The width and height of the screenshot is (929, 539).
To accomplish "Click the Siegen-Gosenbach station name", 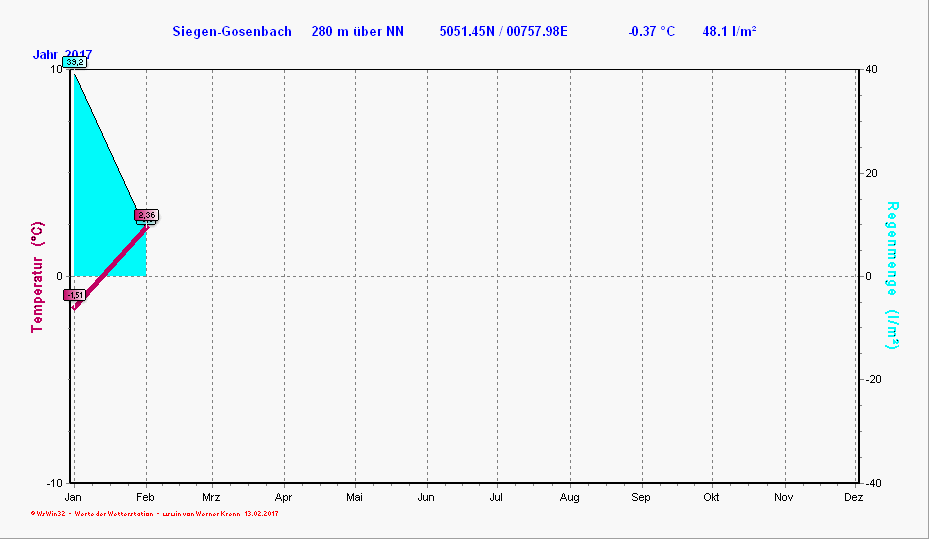I will [x=232, y=31].
